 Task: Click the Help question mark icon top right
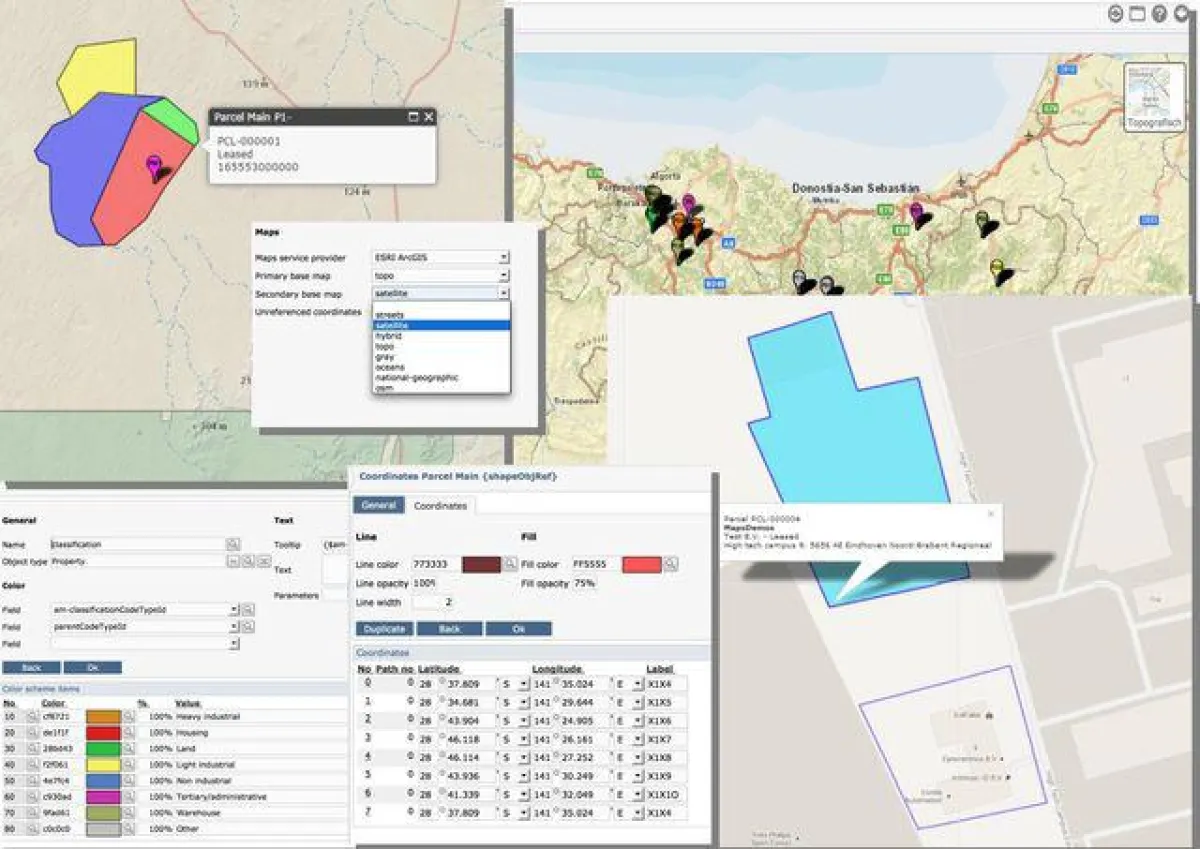tap(1158, 13)
